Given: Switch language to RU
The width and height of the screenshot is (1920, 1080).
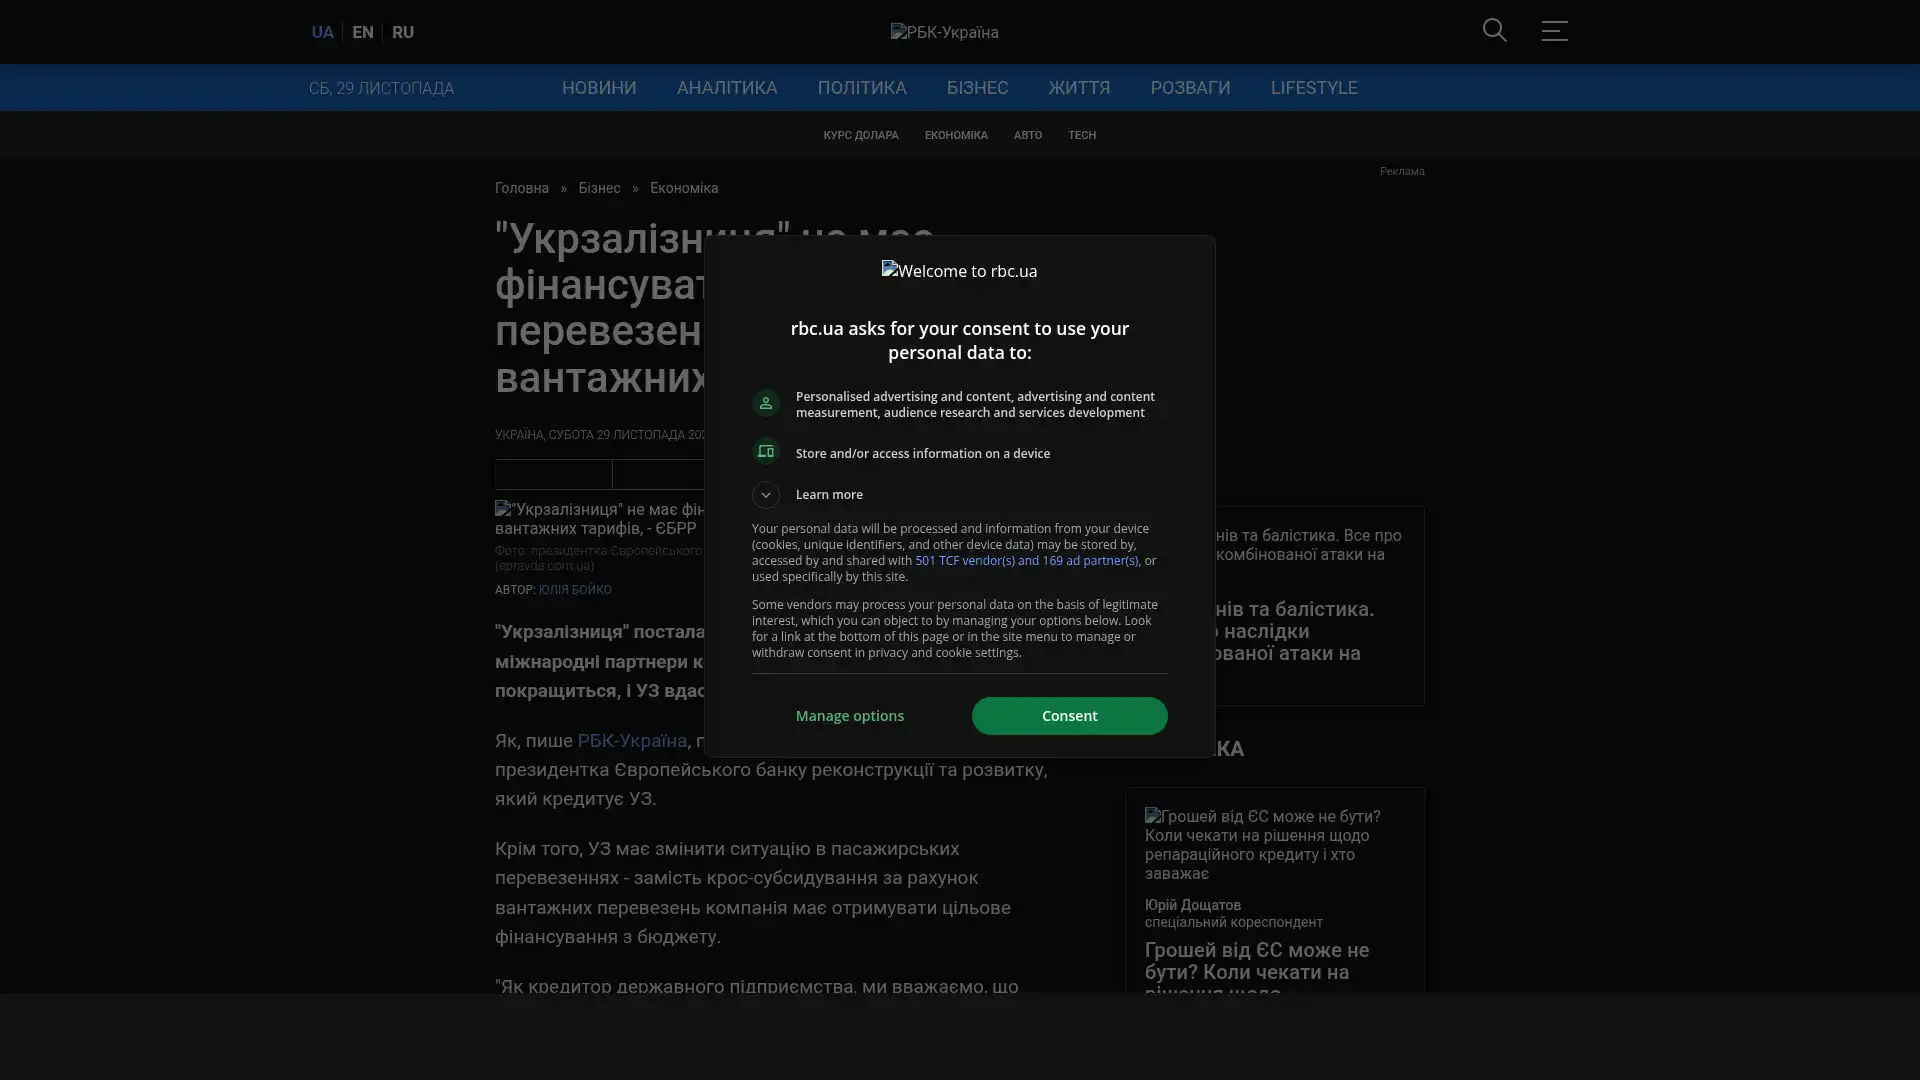Looking at the screenshot, I should pyautogui.click(x=402, y=32).
